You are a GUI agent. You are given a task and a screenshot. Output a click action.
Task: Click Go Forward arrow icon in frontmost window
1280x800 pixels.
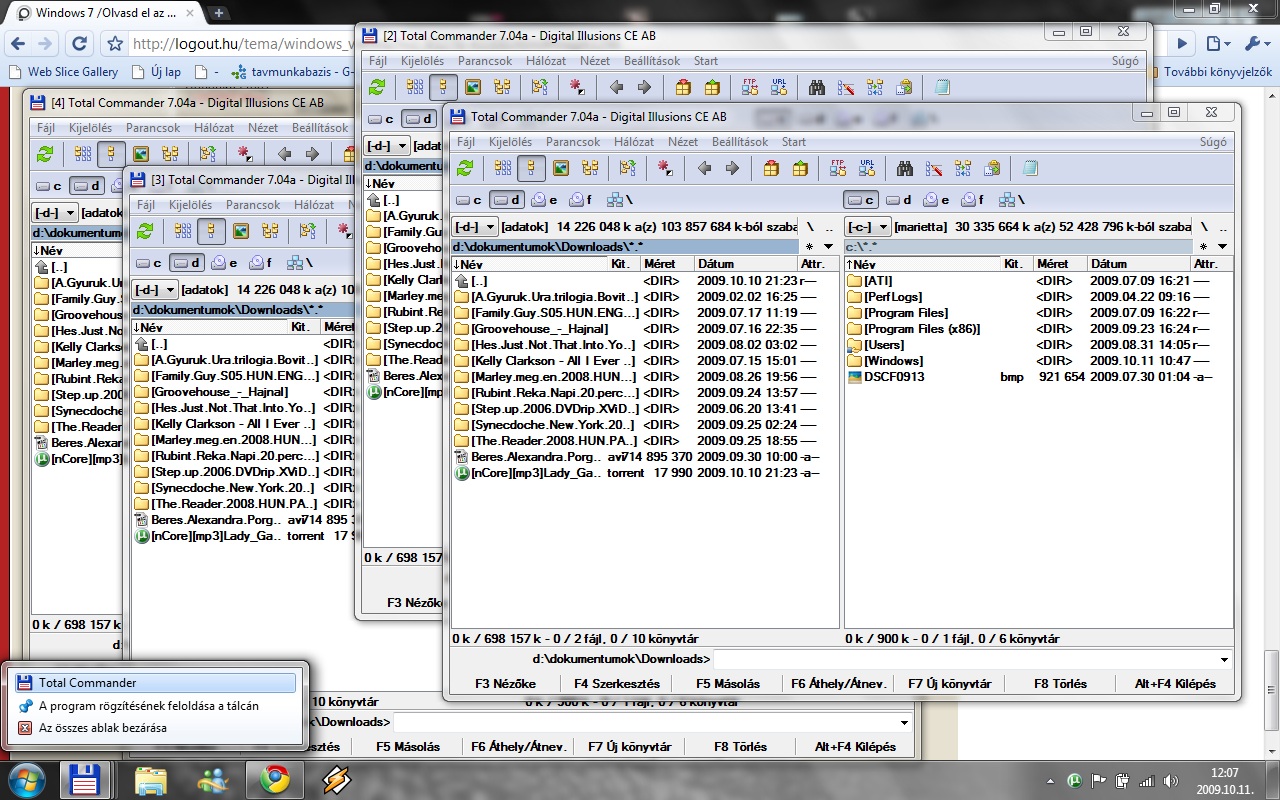tap(732, 169)
